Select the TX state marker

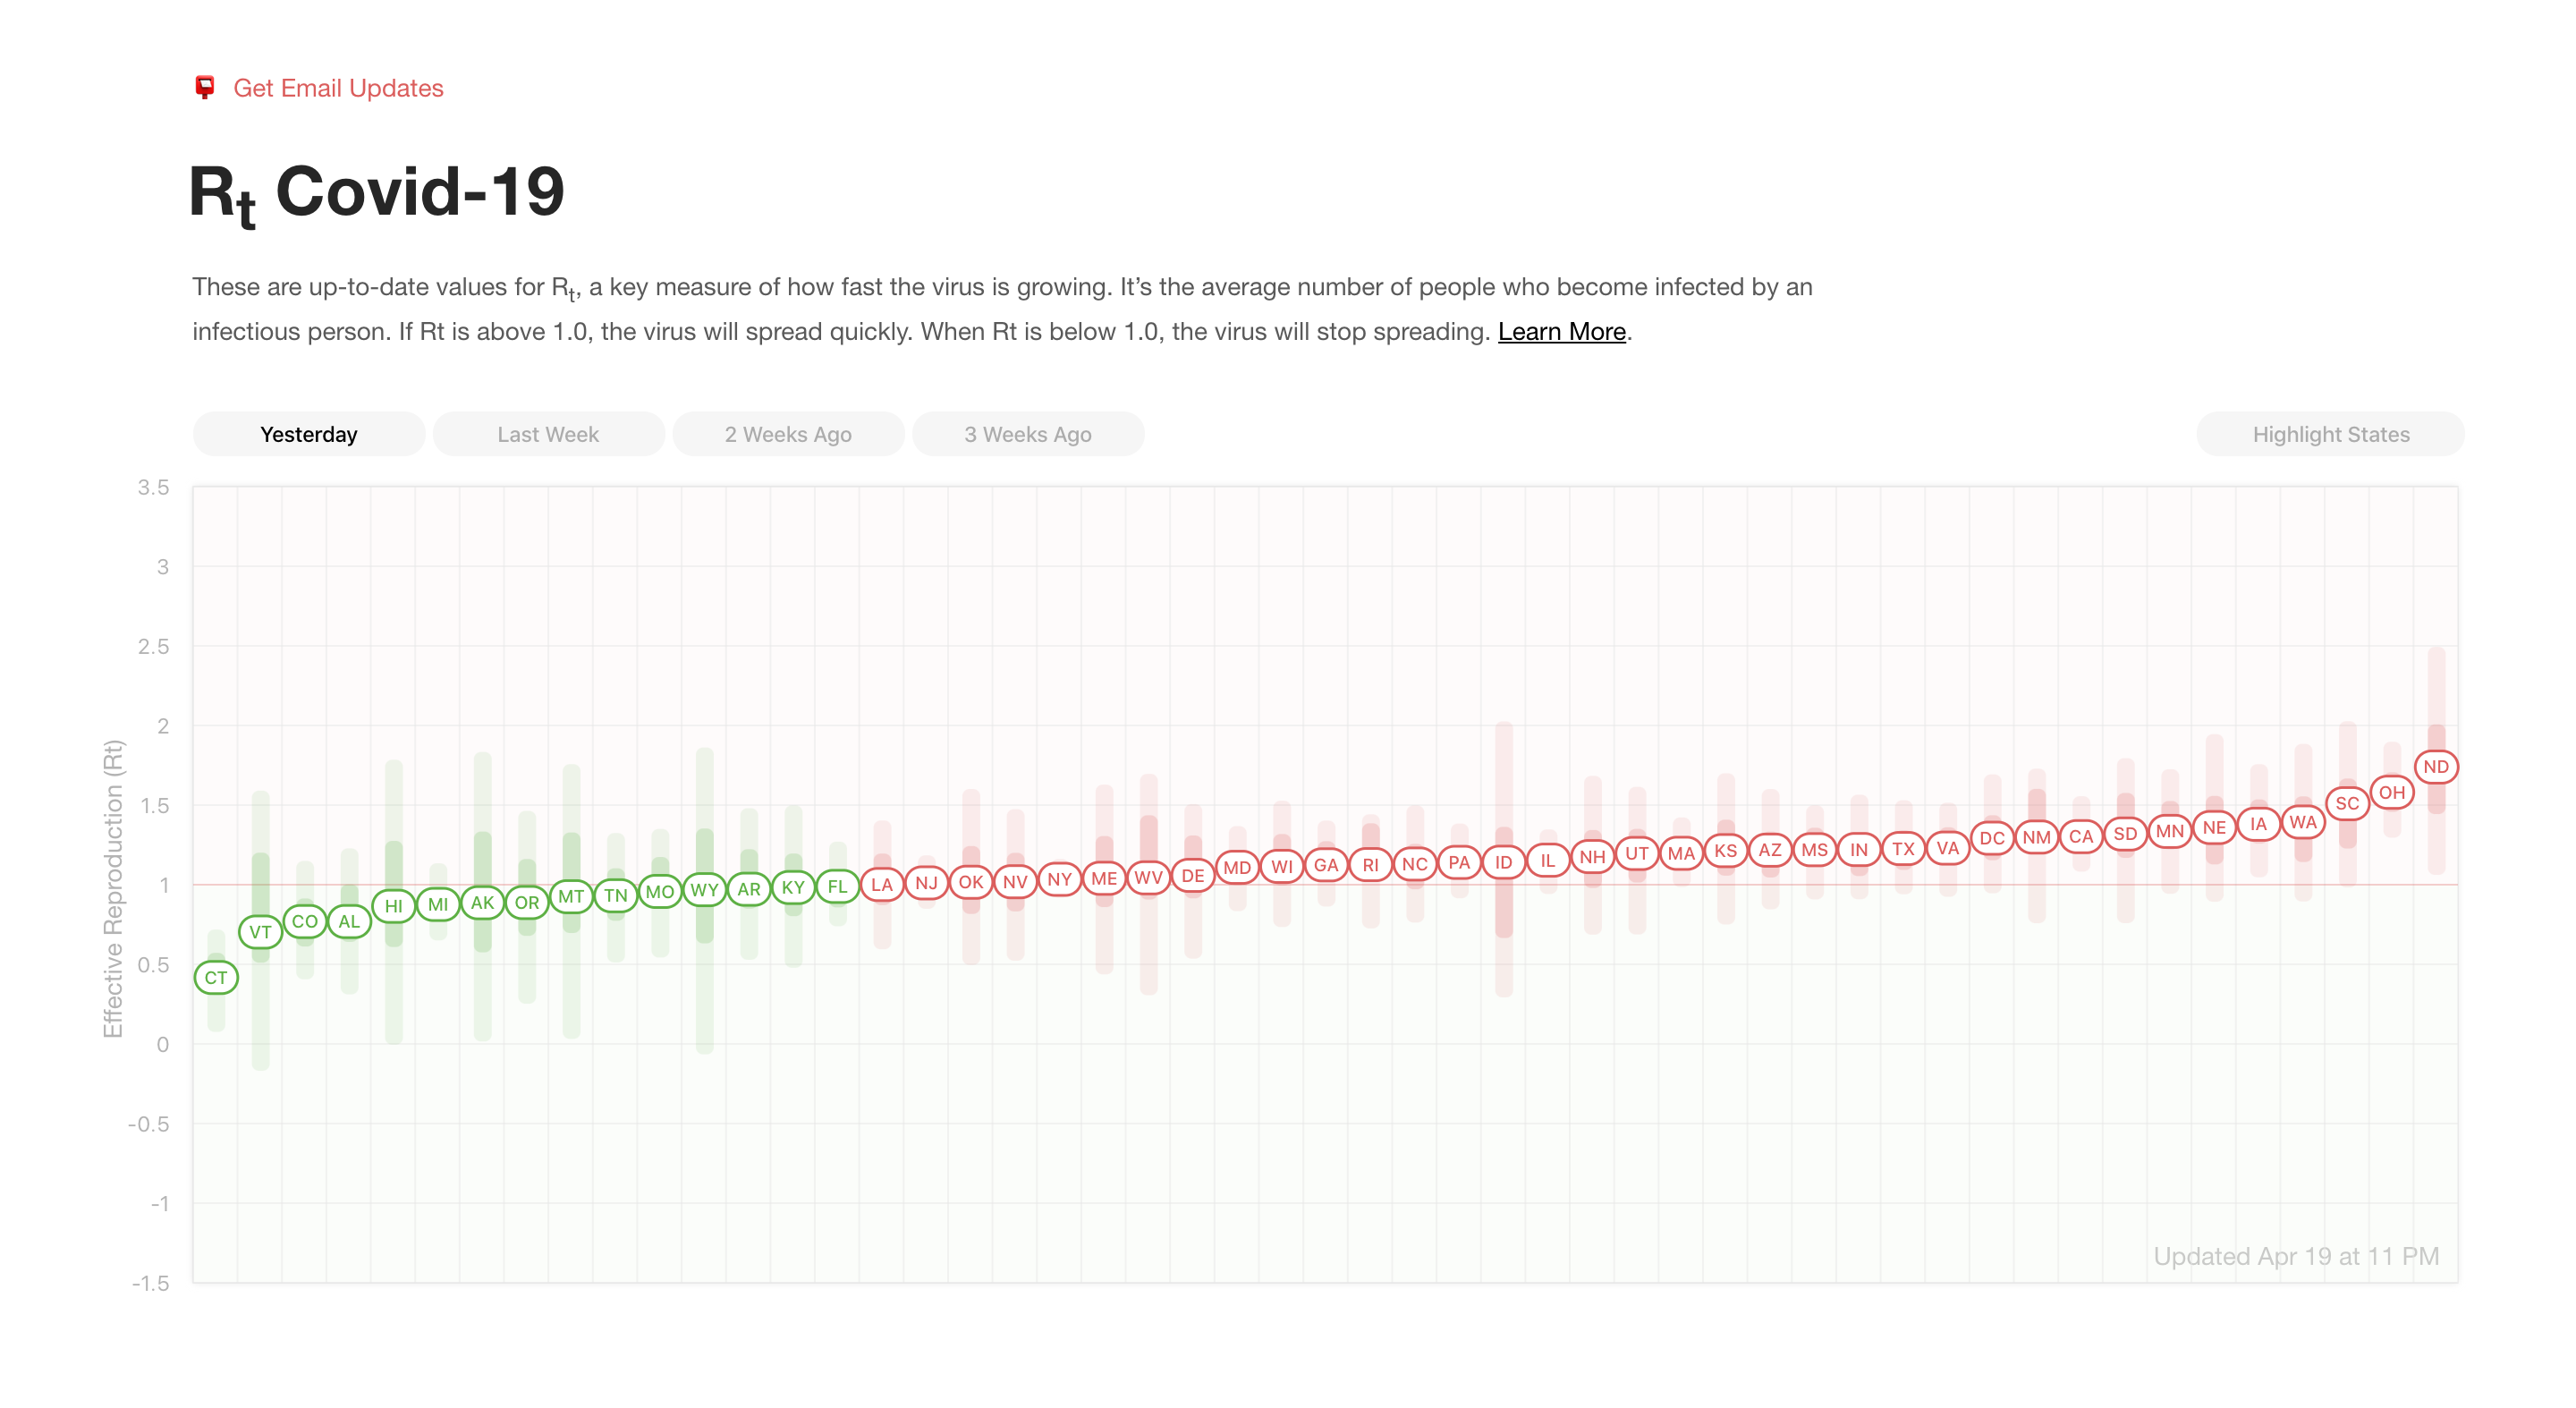click(x=1903, y=849)
